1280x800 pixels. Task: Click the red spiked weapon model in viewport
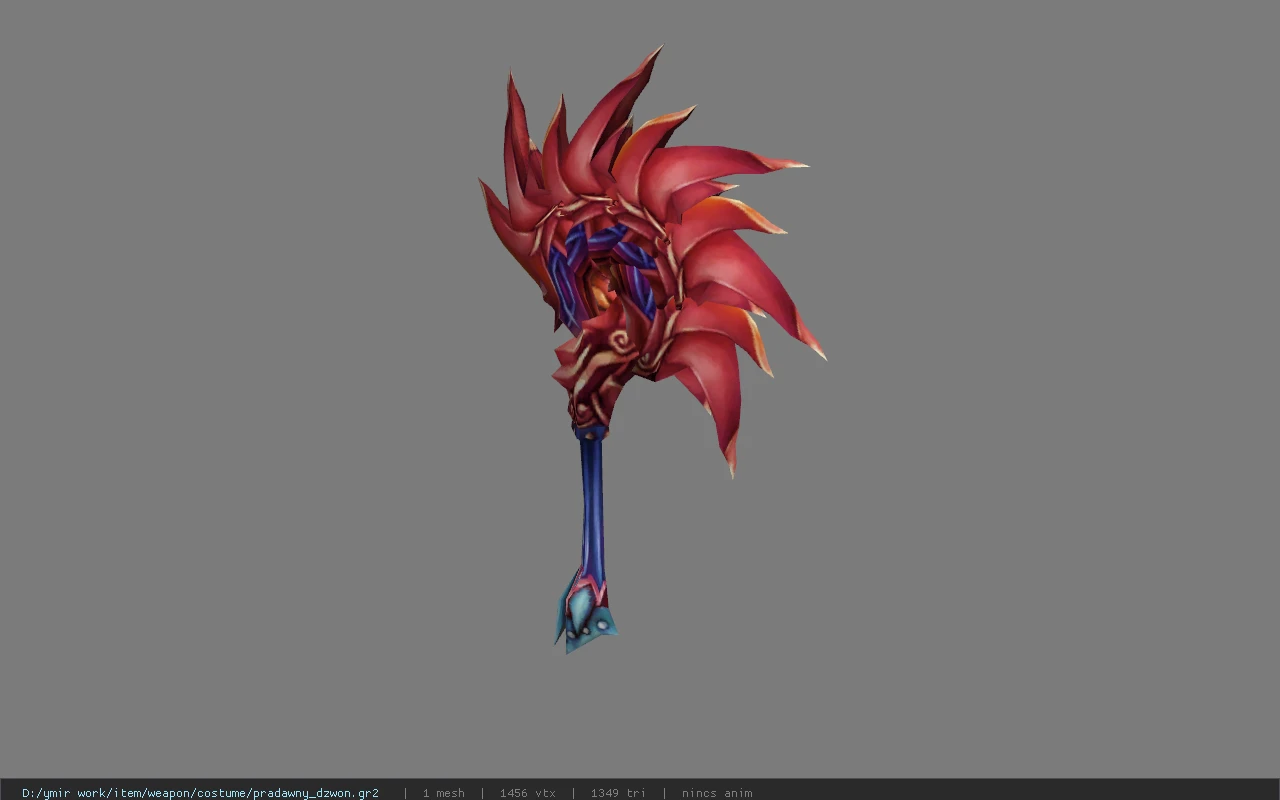[650, 350]
